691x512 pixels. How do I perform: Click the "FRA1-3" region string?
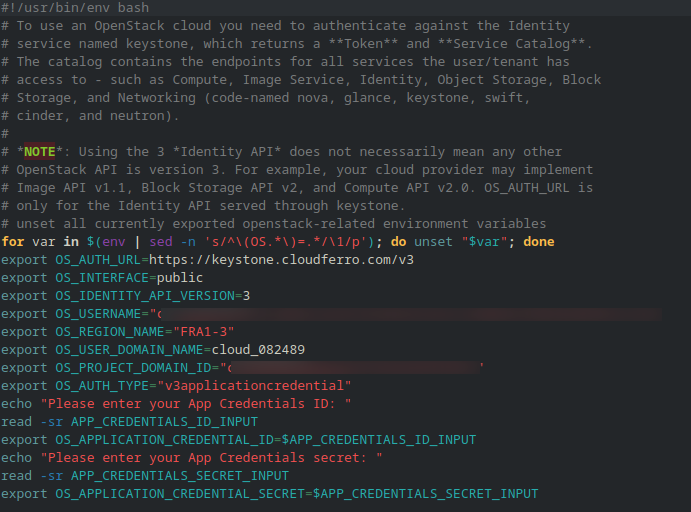coord(204,332)
